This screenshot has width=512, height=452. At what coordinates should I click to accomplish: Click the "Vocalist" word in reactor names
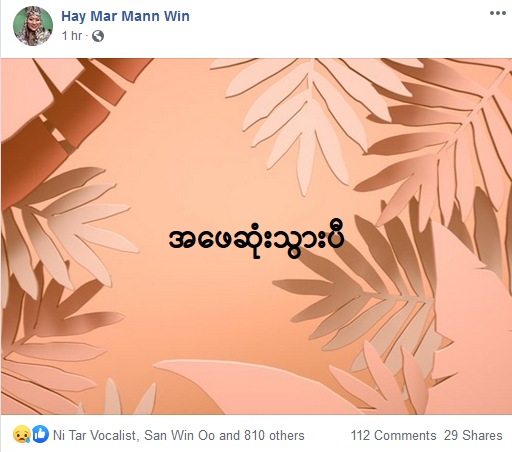tap(113, 435)
